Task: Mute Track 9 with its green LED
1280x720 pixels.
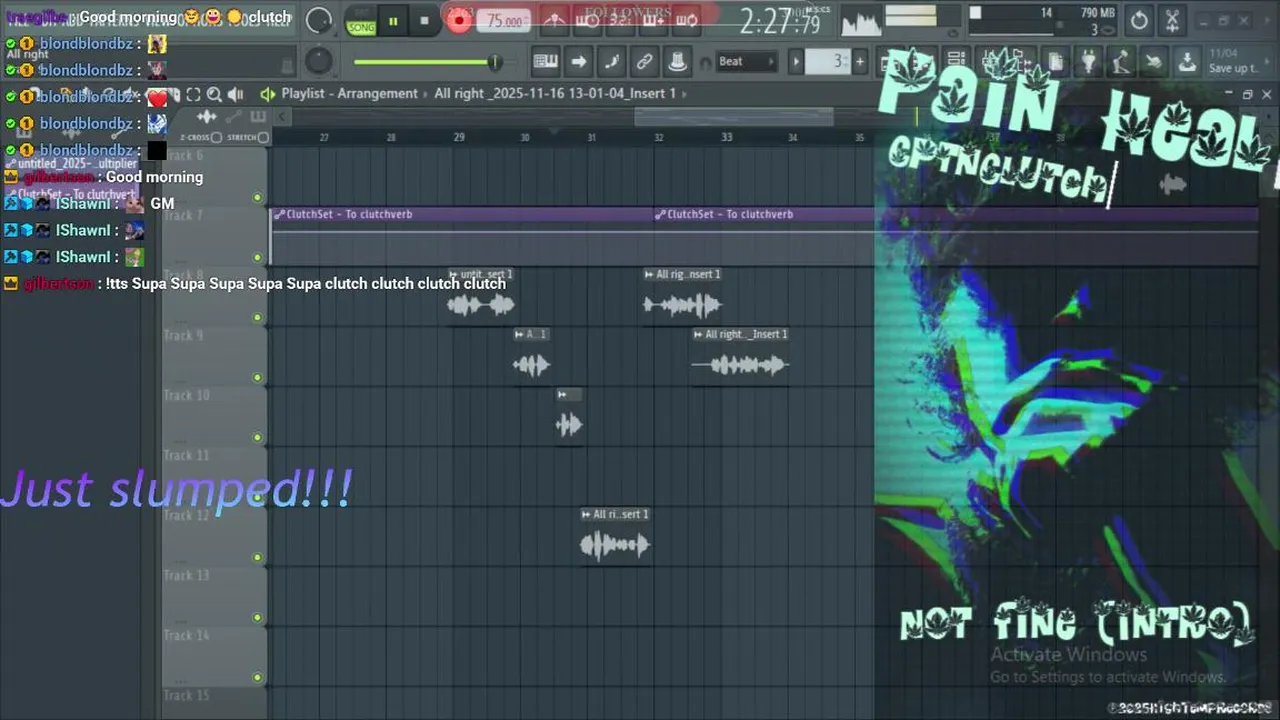Action: (258, 378)
